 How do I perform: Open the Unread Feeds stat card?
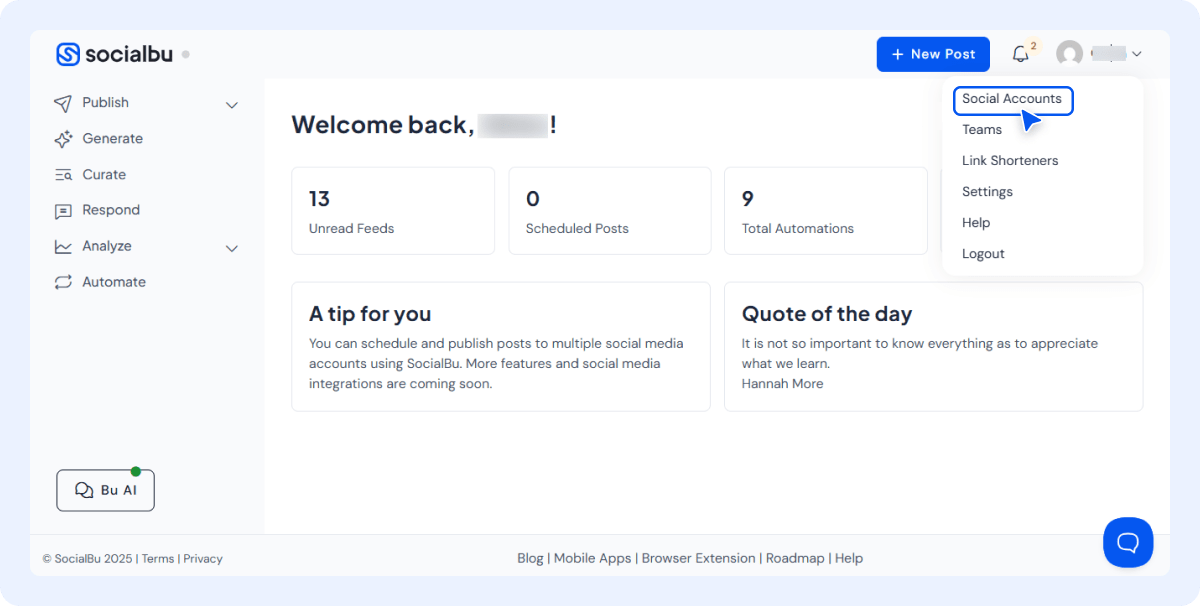393,210
